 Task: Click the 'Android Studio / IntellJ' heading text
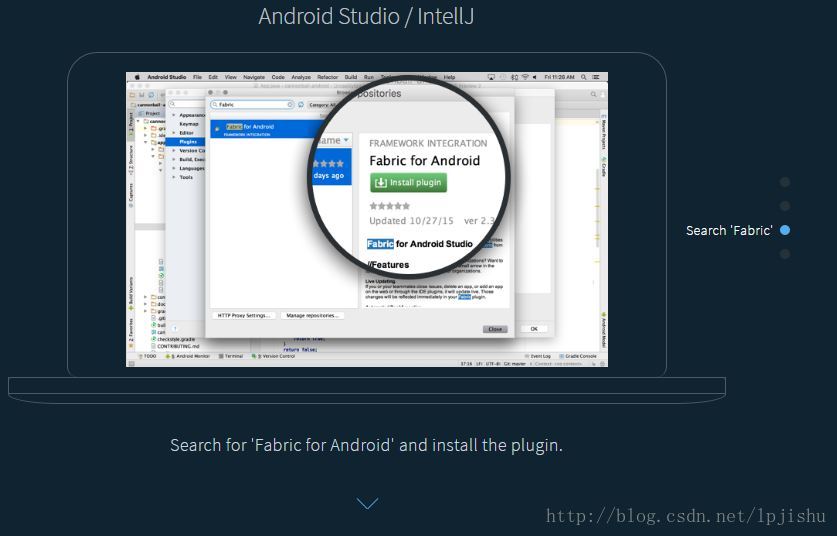366,16
